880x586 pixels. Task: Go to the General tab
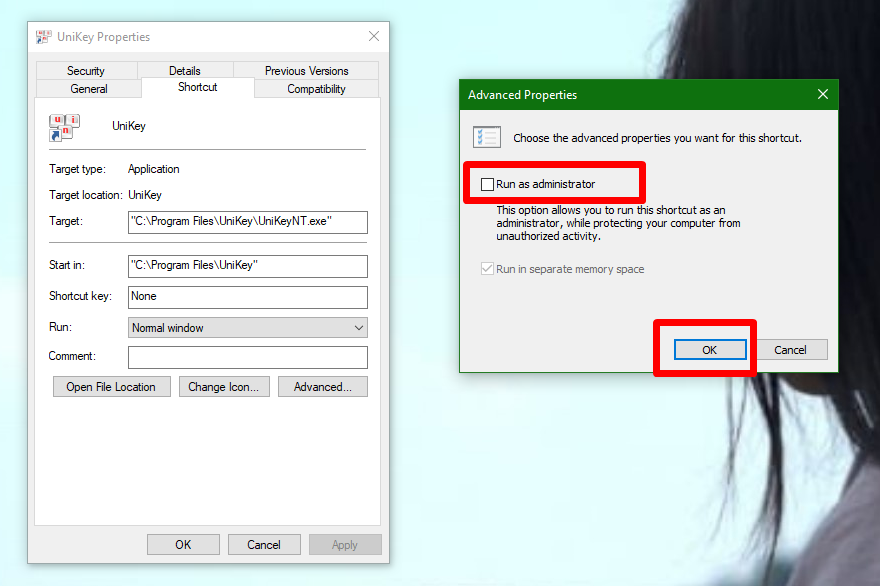coord(89,89)
